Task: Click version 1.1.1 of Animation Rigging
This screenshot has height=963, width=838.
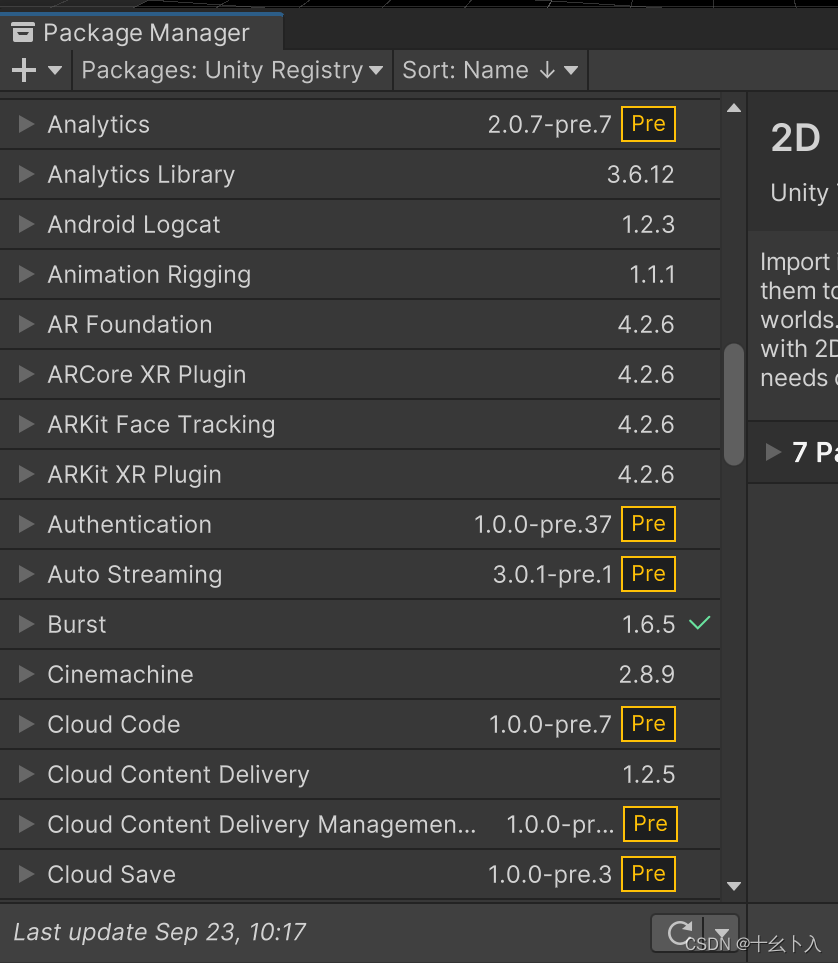Action: 652,275
